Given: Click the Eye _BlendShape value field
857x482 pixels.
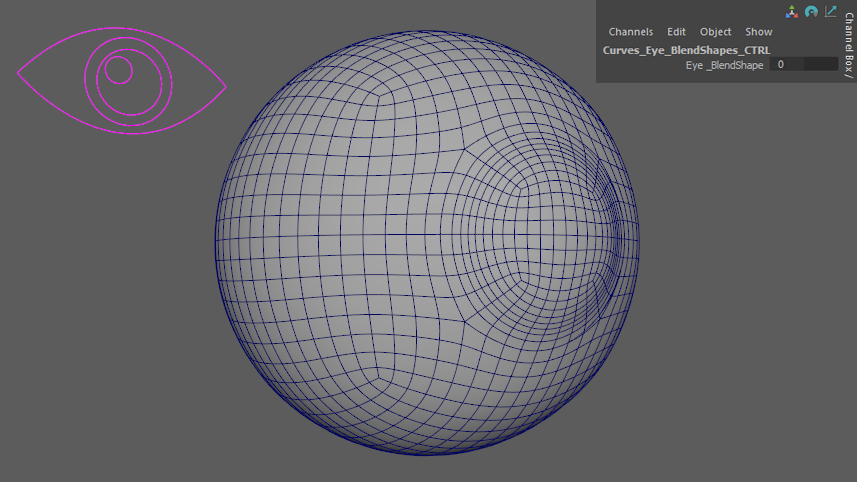Looking at the screenshot, I should tap(803, 64).
